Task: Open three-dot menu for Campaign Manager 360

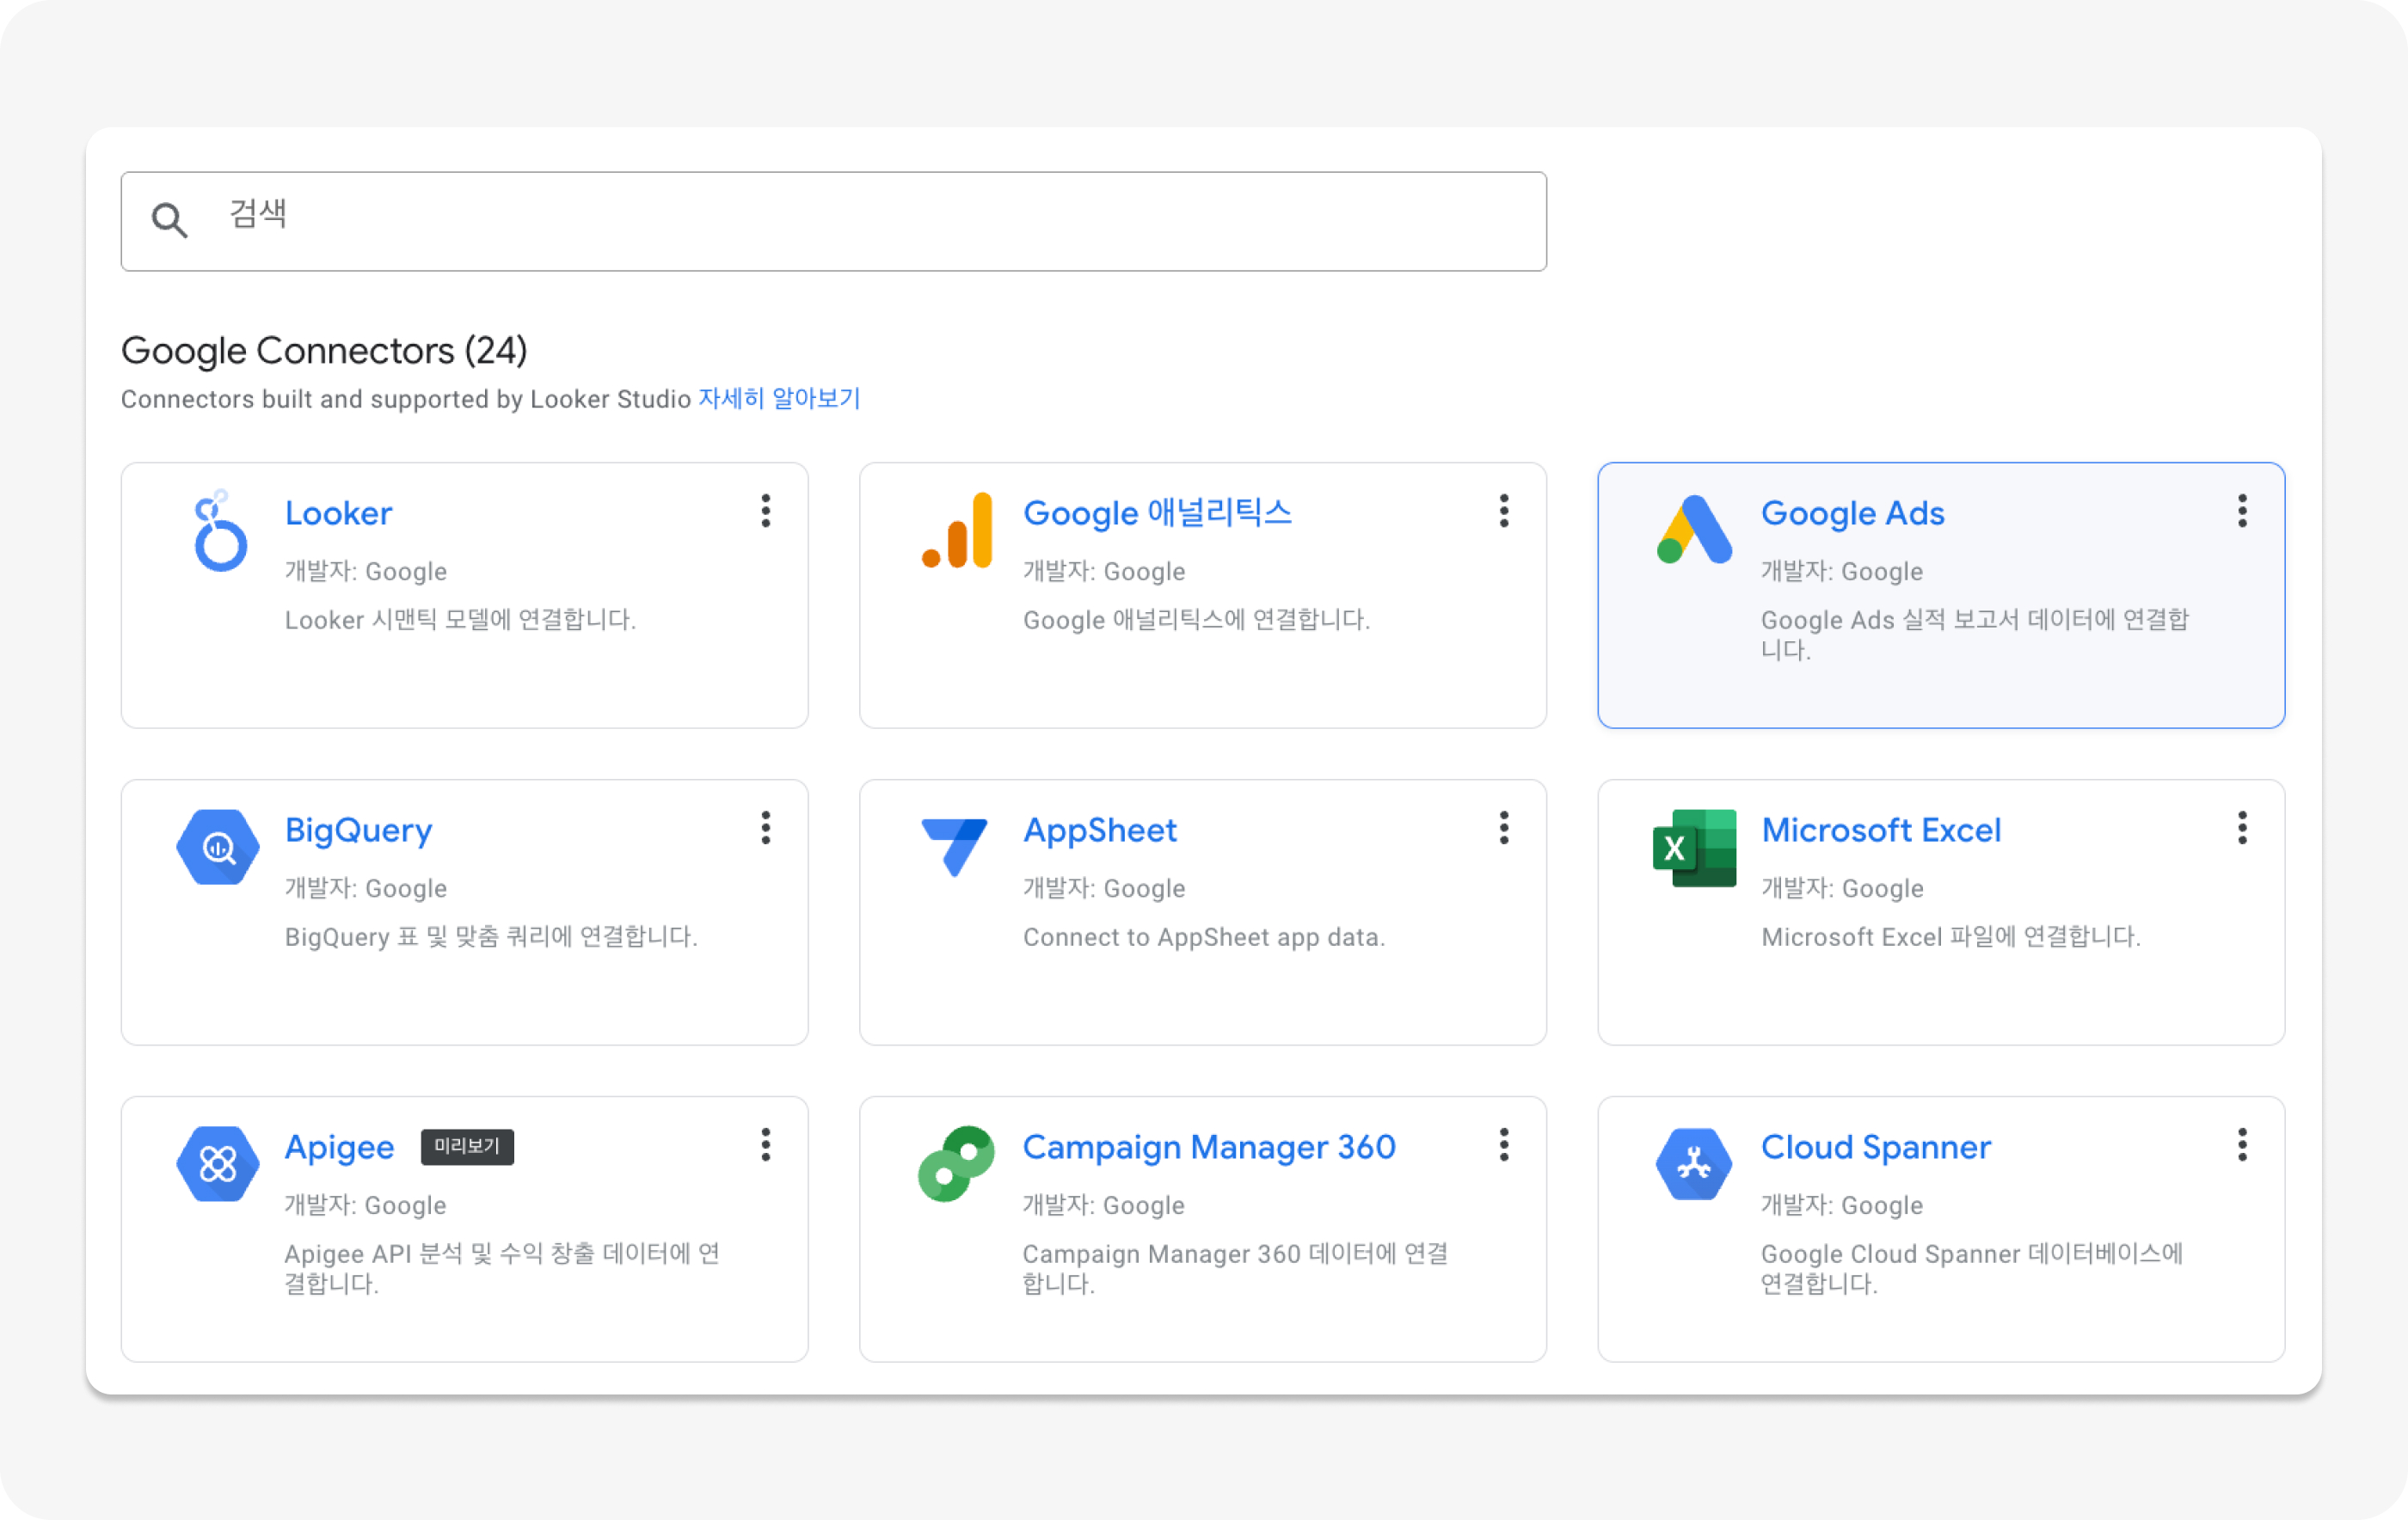Action: click(x=1504, y=1145)
